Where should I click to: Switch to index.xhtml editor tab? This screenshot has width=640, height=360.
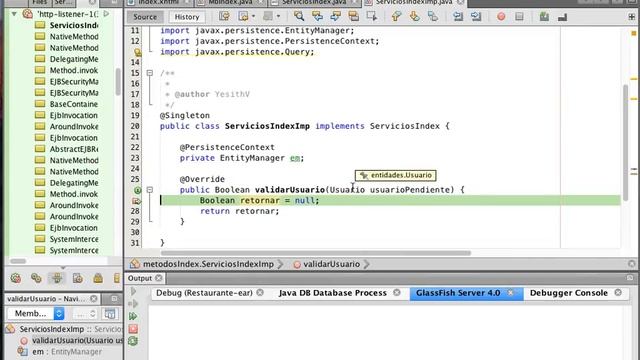click(158, 2)
